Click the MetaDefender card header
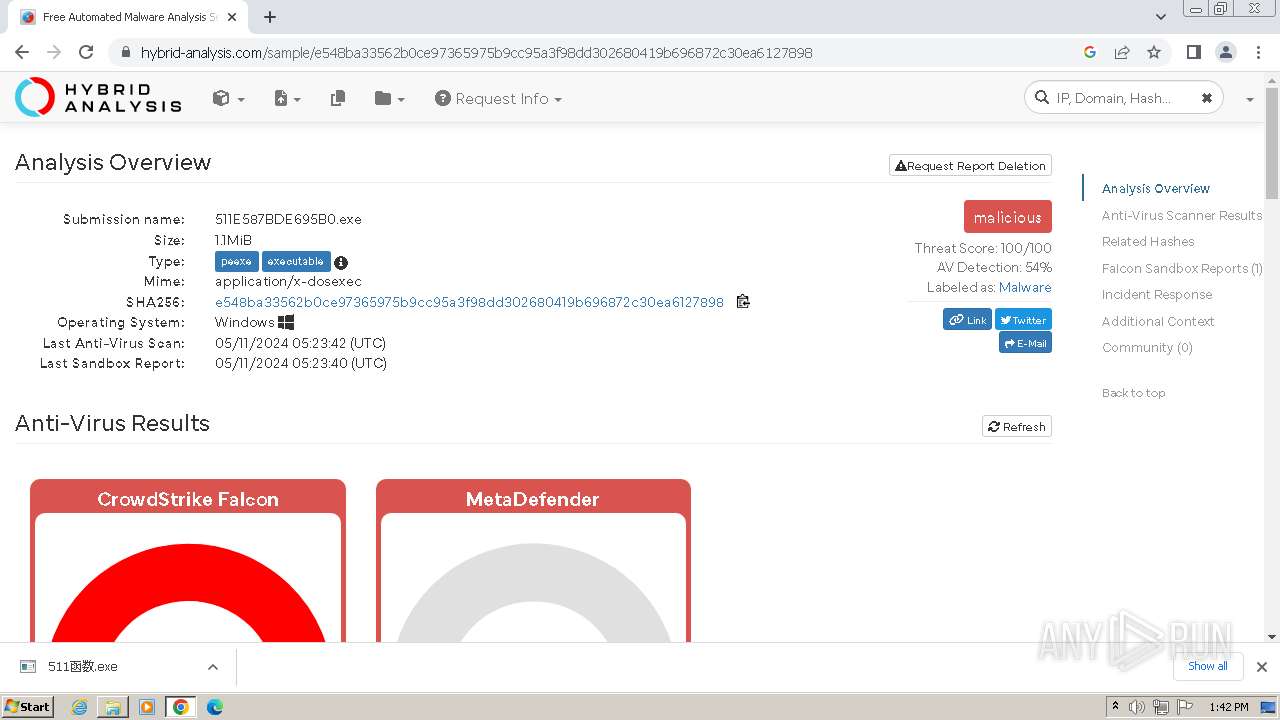Image resolution: width=1280 pixels, height=720 pixels. [533, 499]
